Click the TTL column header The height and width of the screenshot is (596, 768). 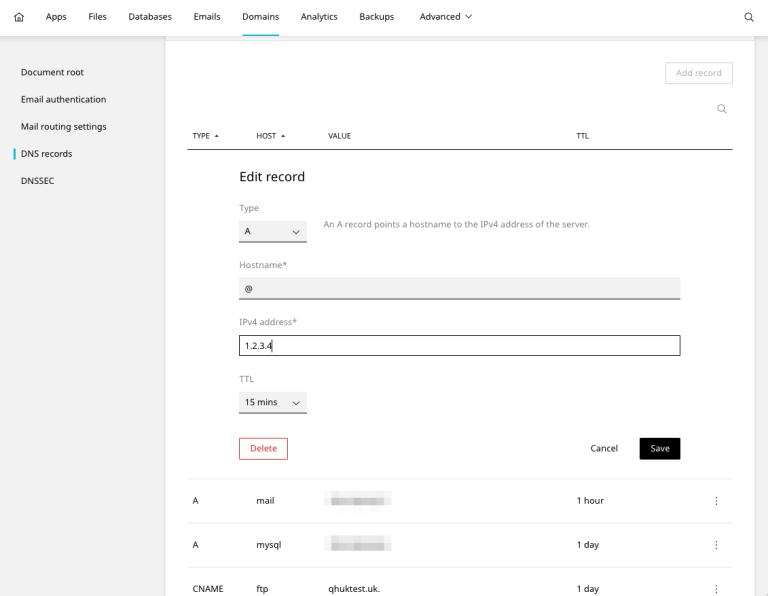[x=582, y=136]
